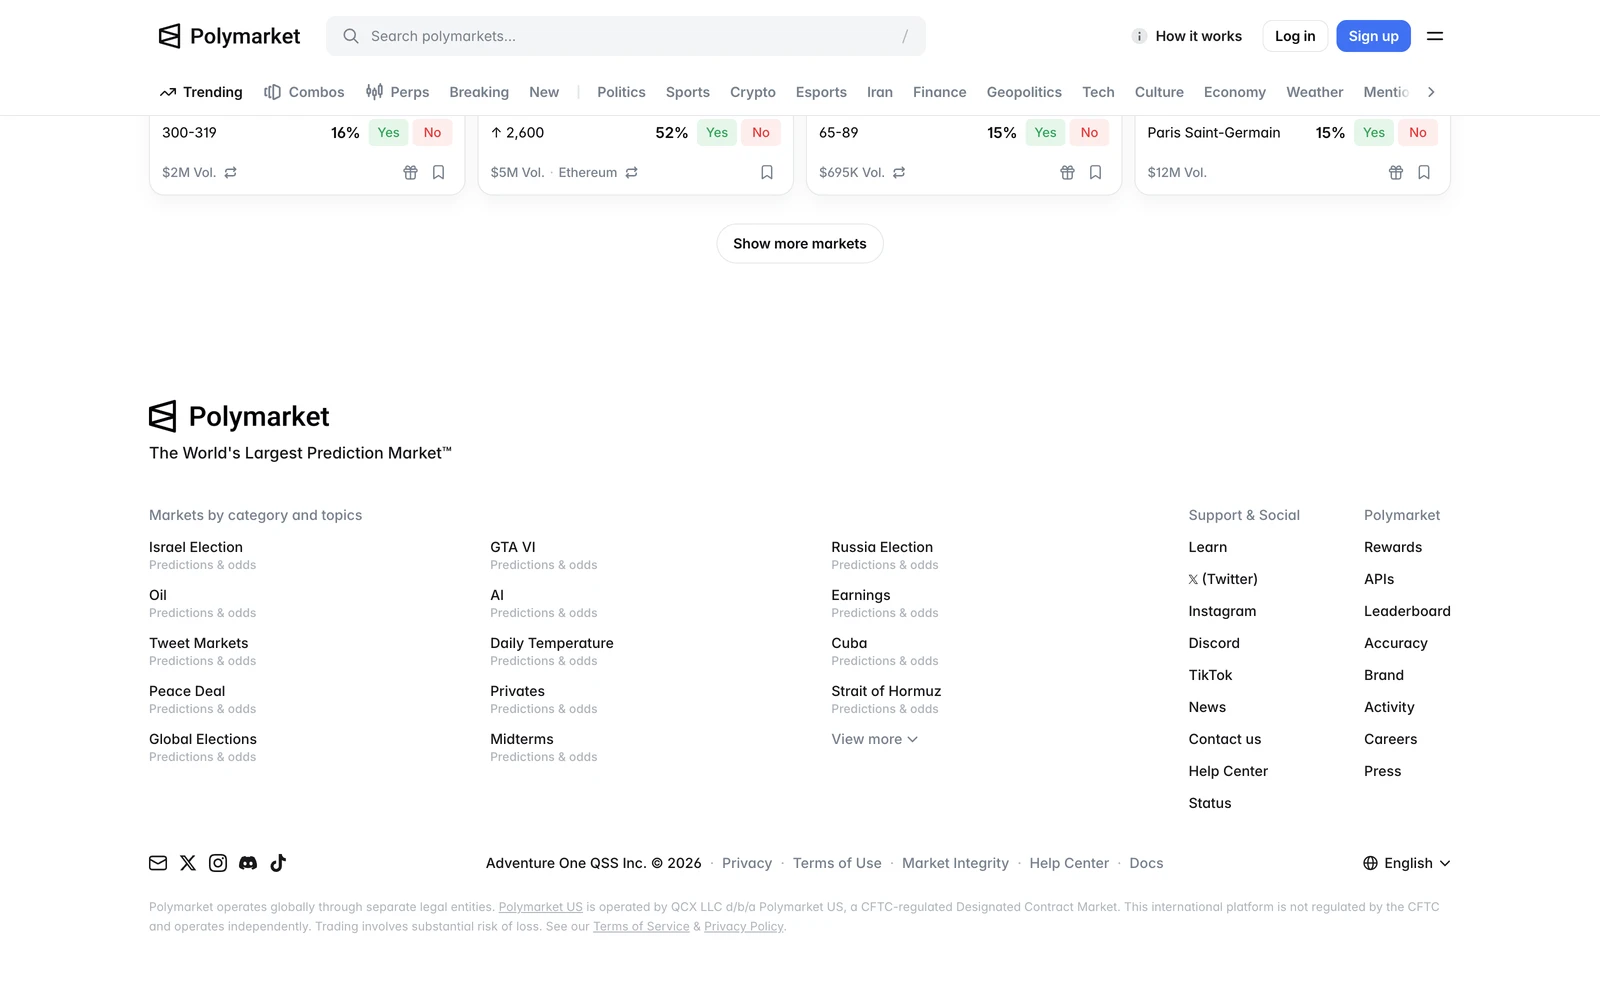Buy Yes on 300-319 outcome
Image resolution: width=1600 pixels, height=1000 pixels.
click(x=389, y=132)
